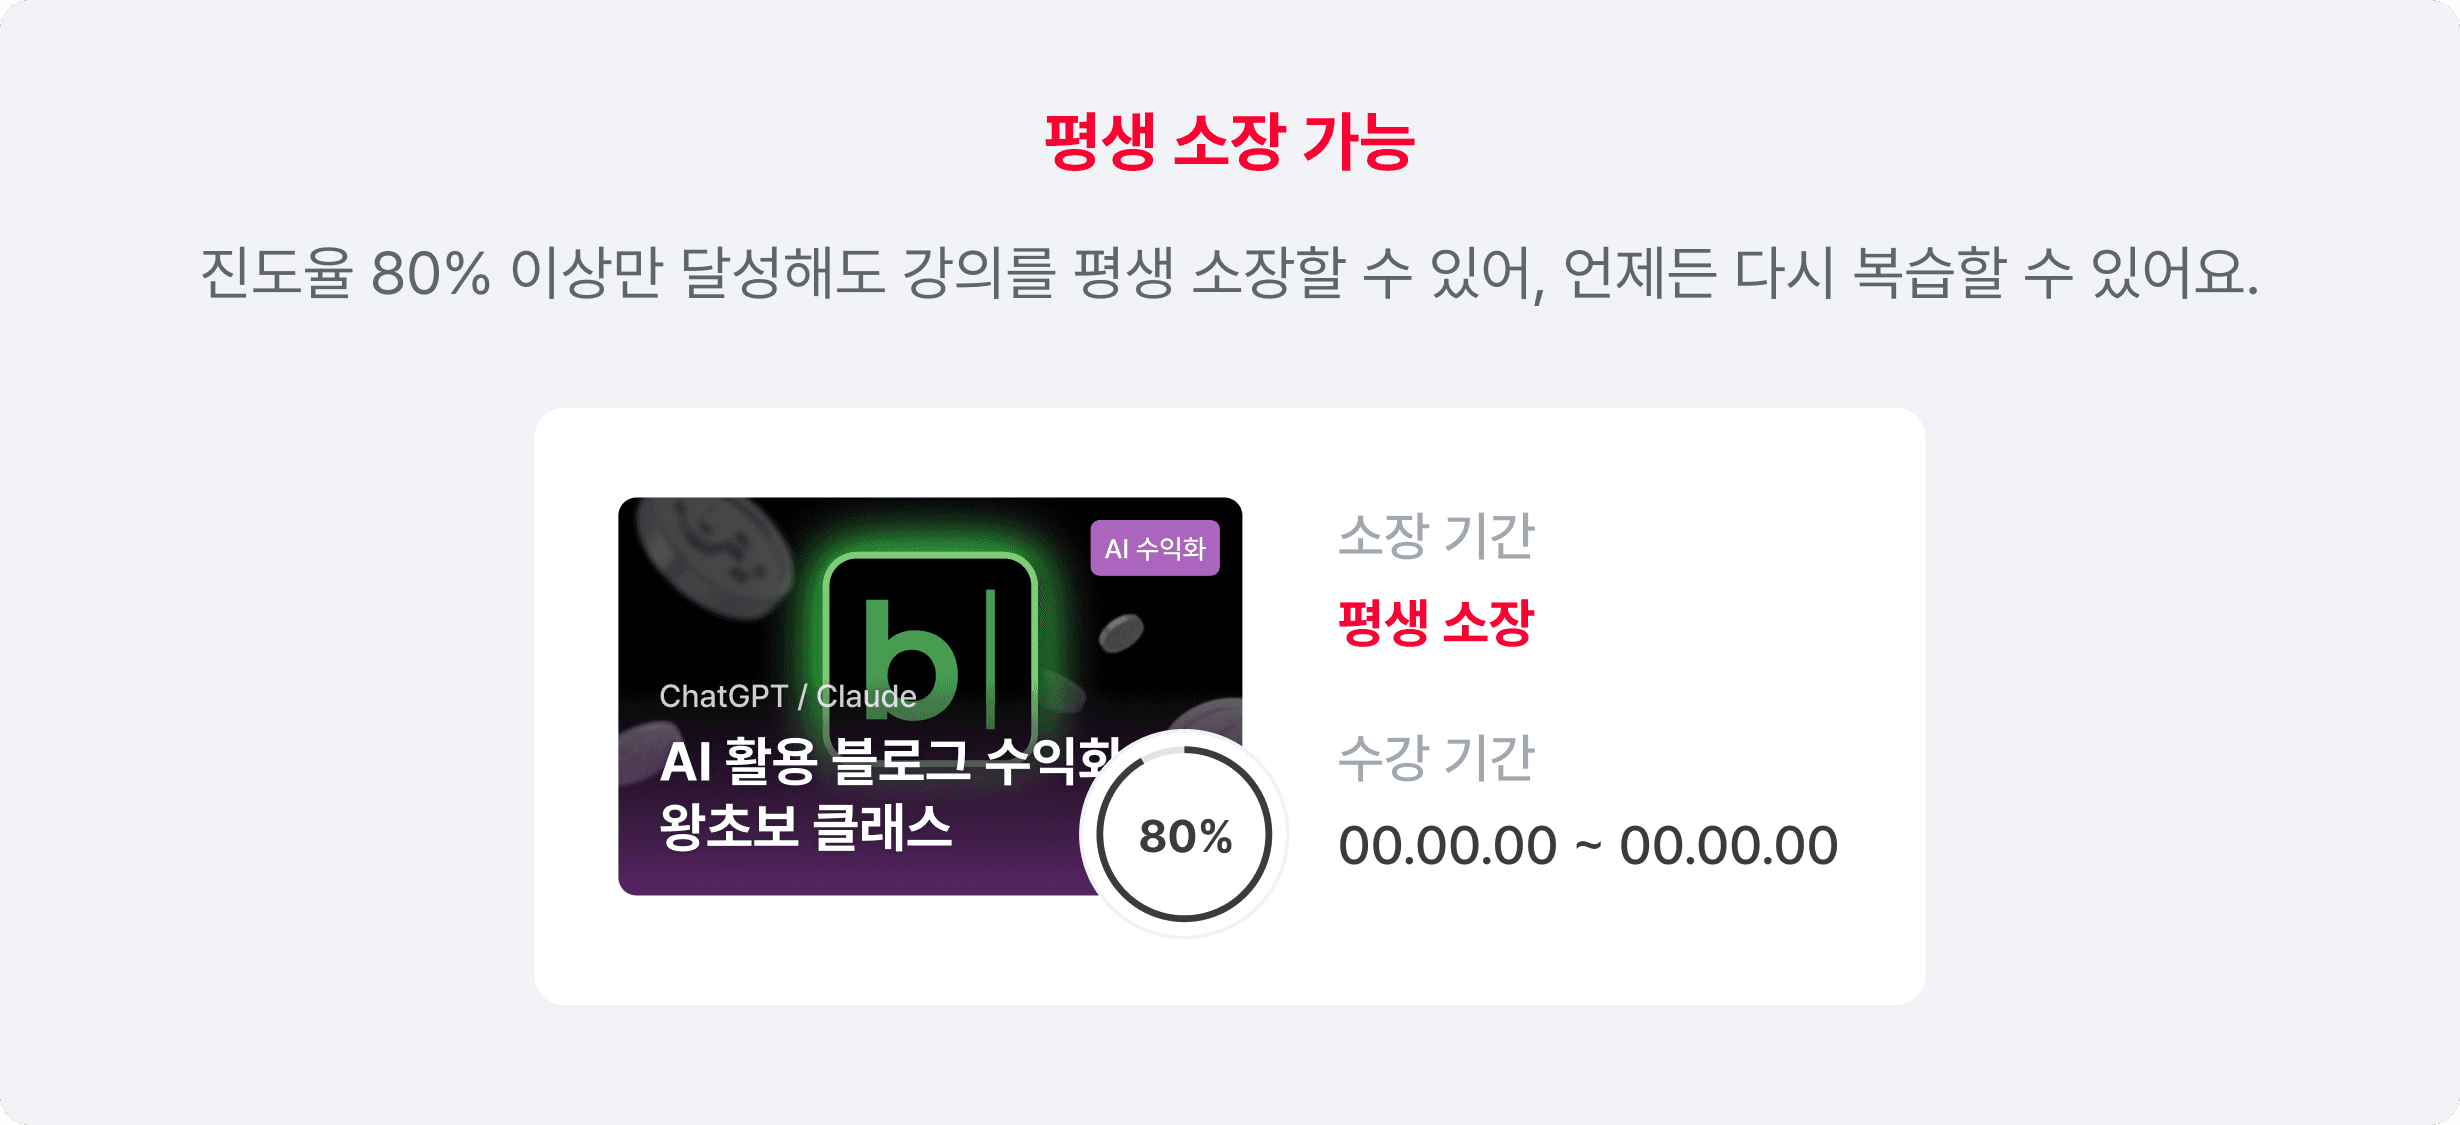This screenshot has width=2460, height=1125.
Task: Click the 'ChatGPT / Claude' caption text
Action: pyautogui.click(x=788, y=696)
